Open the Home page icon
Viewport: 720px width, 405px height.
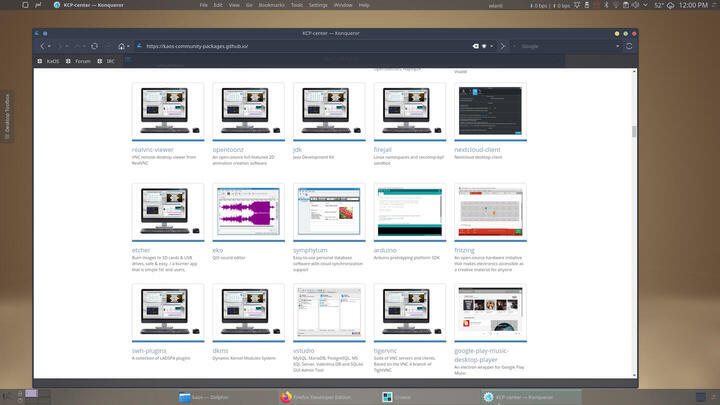click(x=121, y=46)
